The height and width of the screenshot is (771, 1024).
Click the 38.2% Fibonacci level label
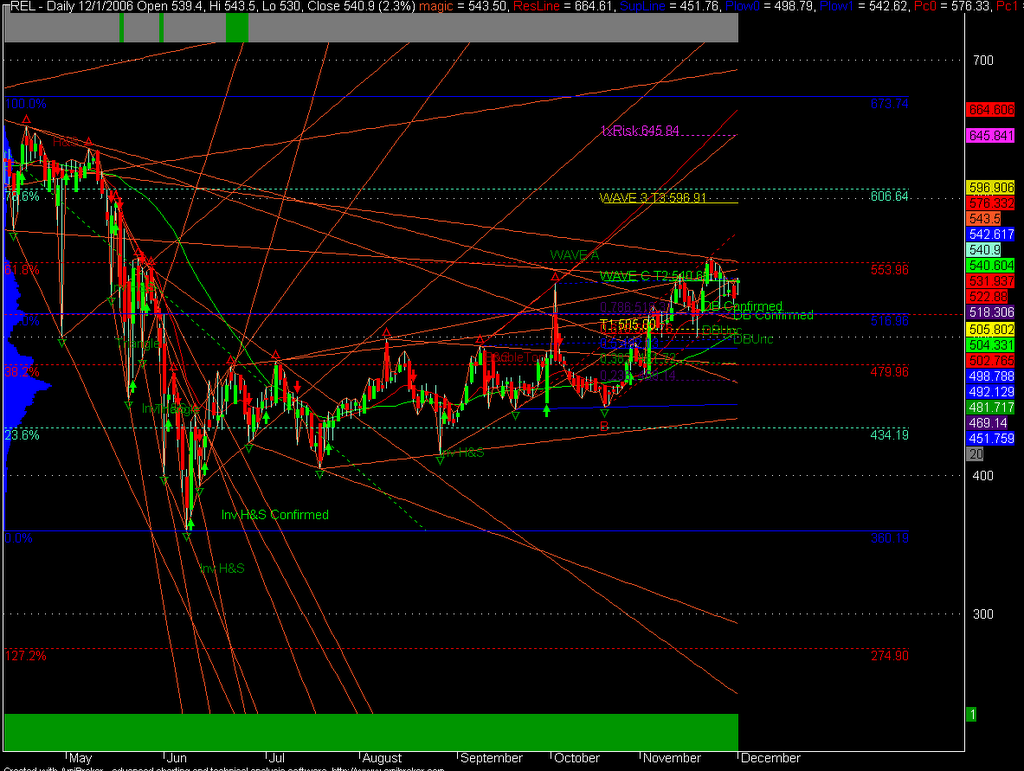(x=22, y=372)
